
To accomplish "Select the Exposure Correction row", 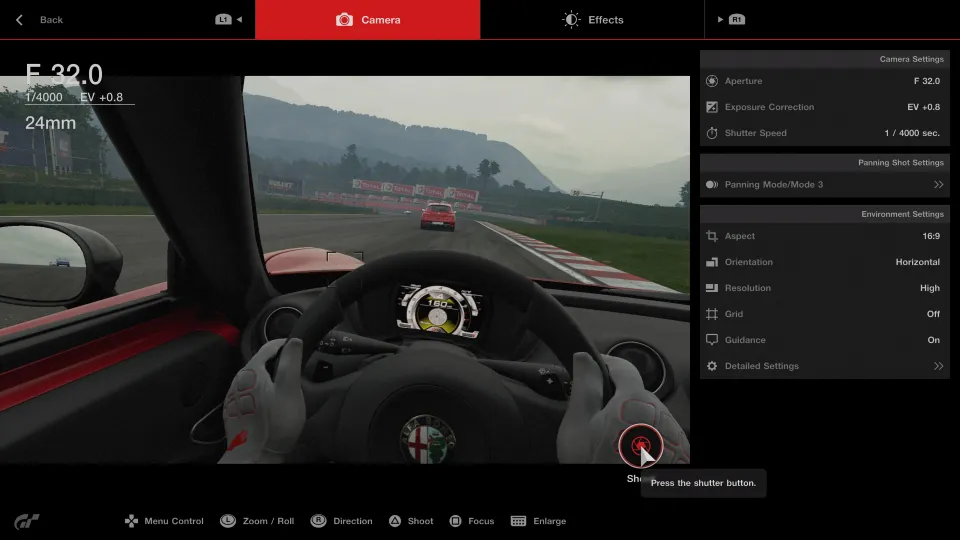I will (825, 107).
